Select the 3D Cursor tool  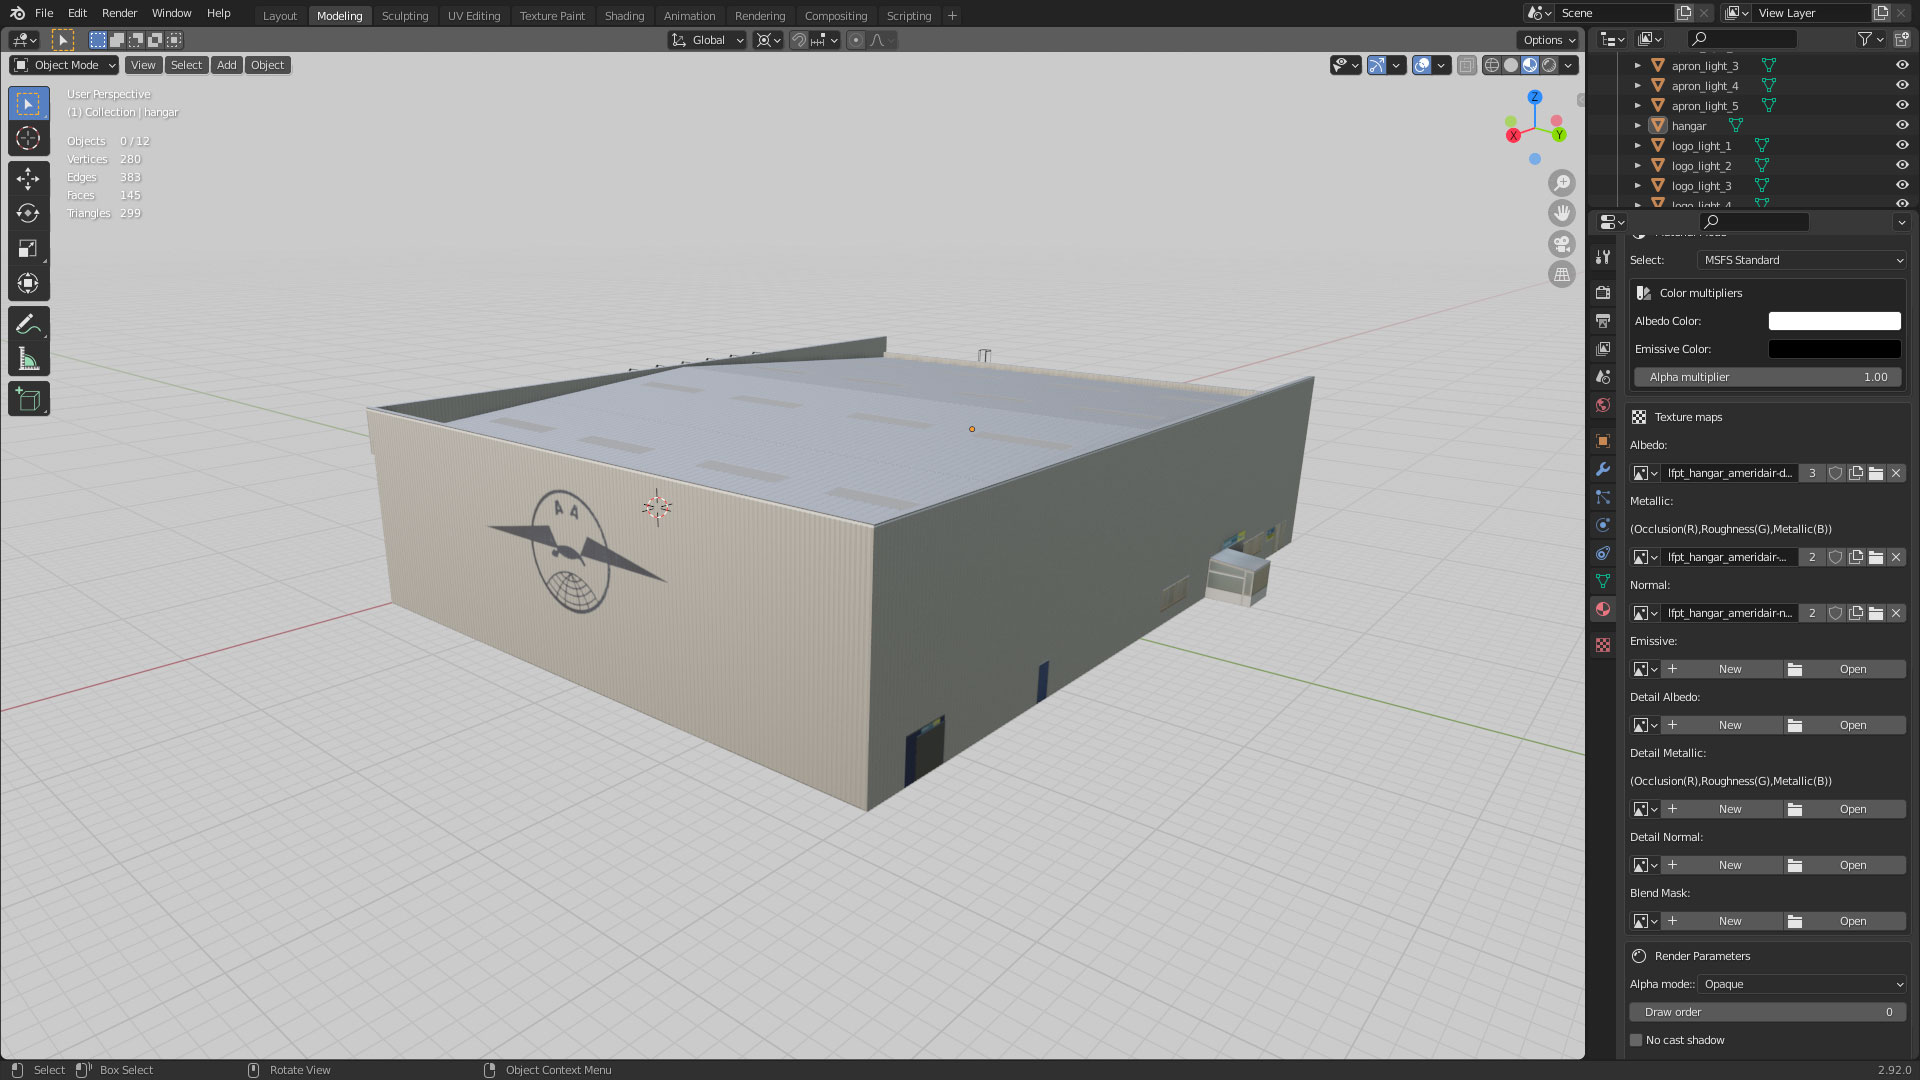tap(28, 138)
